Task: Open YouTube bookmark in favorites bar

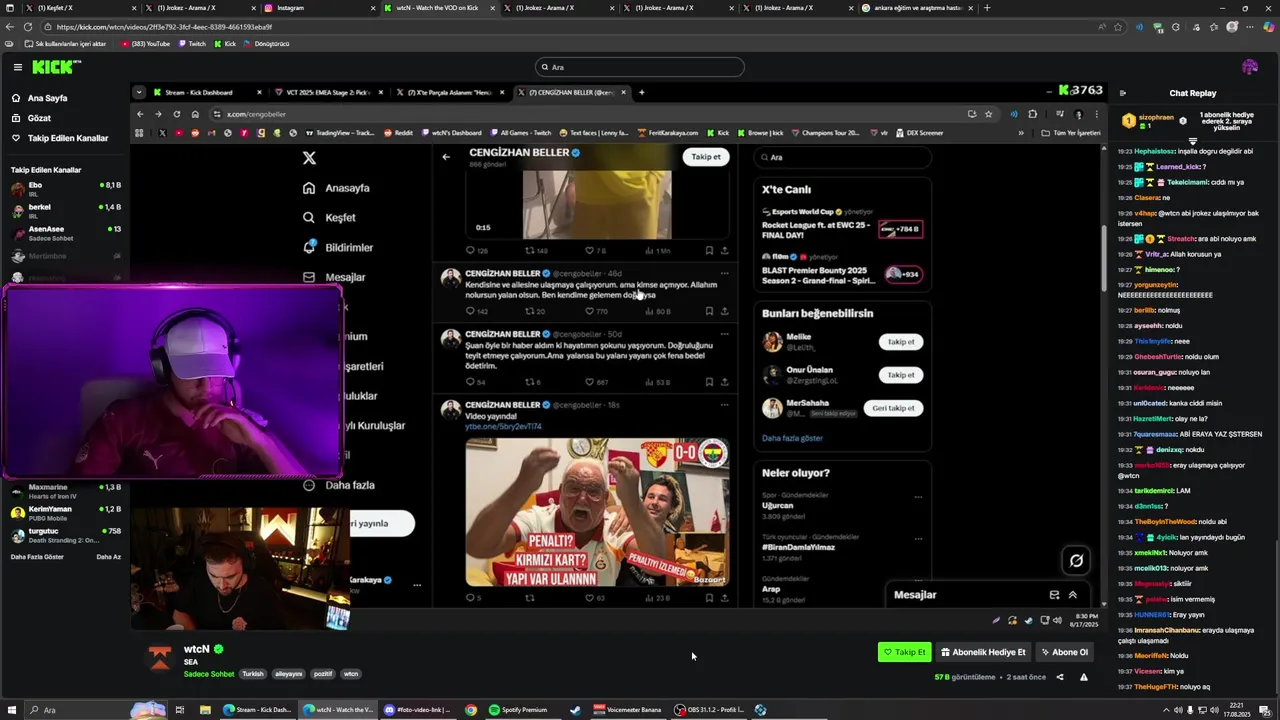Action: tap(145, 44)
